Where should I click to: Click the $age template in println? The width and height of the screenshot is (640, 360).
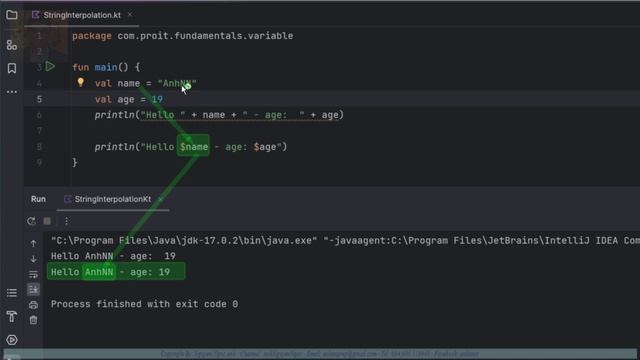pos(265,147)
